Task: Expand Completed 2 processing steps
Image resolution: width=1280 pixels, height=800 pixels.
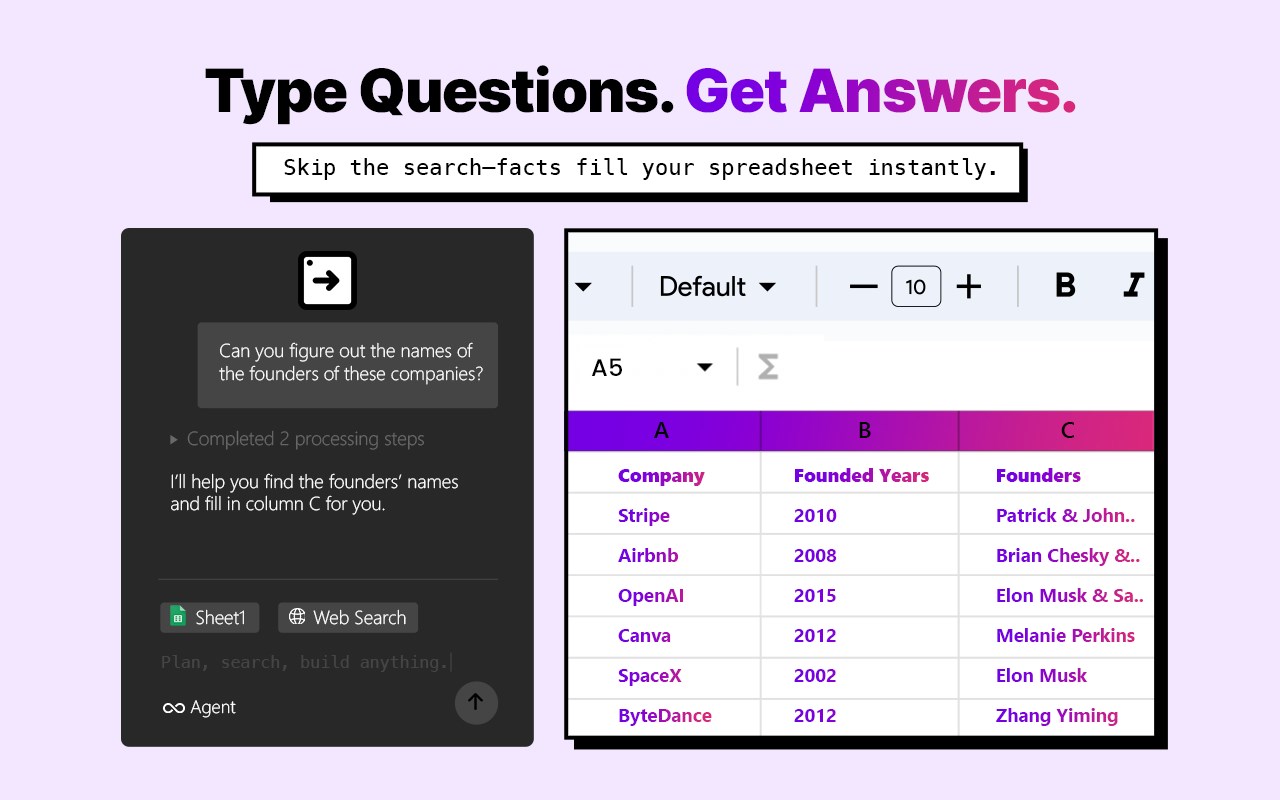Action: pos(297,439)
